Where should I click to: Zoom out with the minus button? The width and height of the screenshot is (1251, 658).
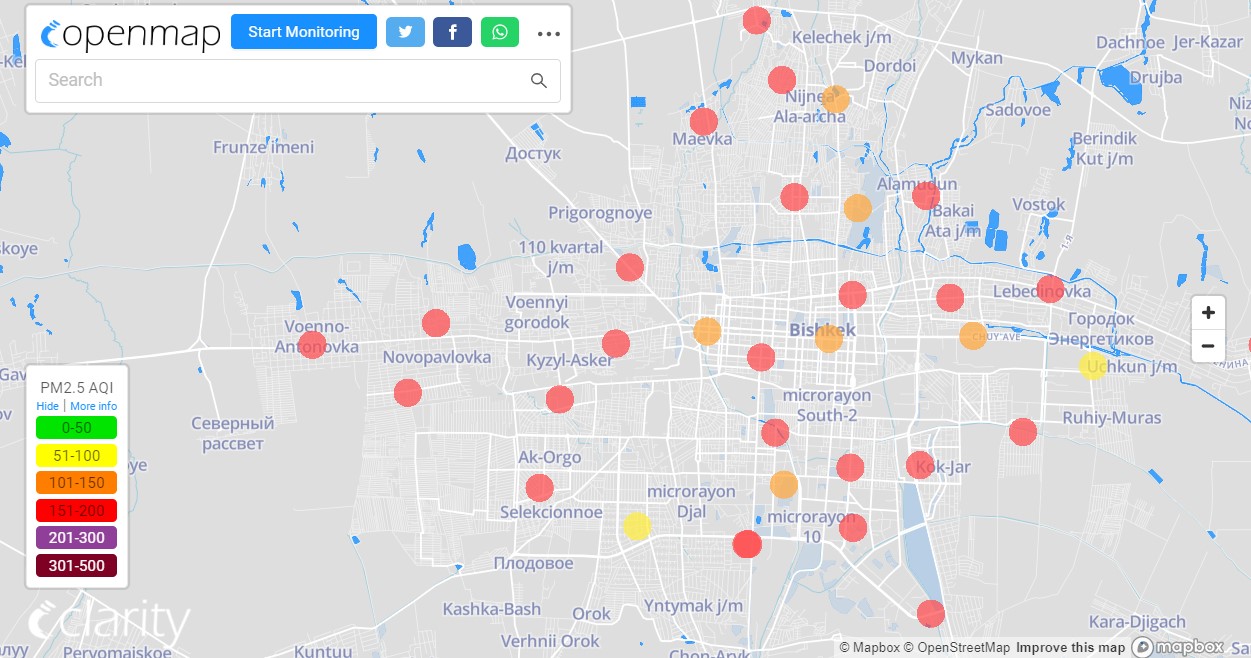pyautogui.click(x=1208, y=346)
